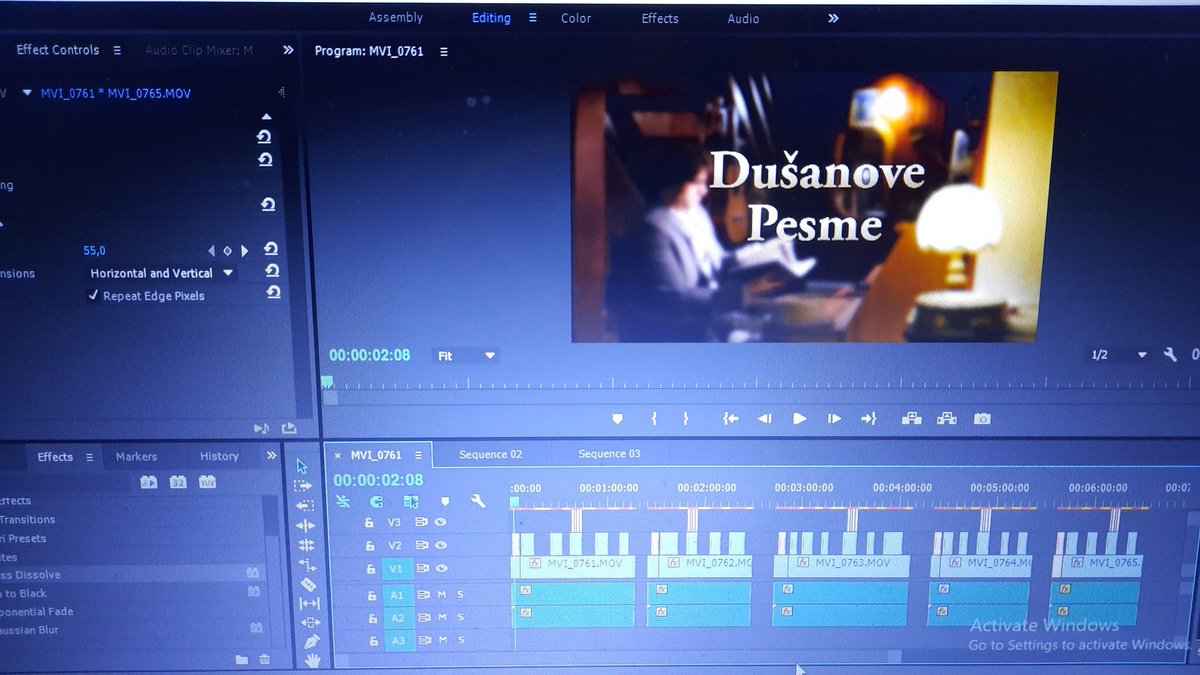Screen dimensions: 1200x675
Task: Toggle lock on track V3
Action: pos(369,522)
